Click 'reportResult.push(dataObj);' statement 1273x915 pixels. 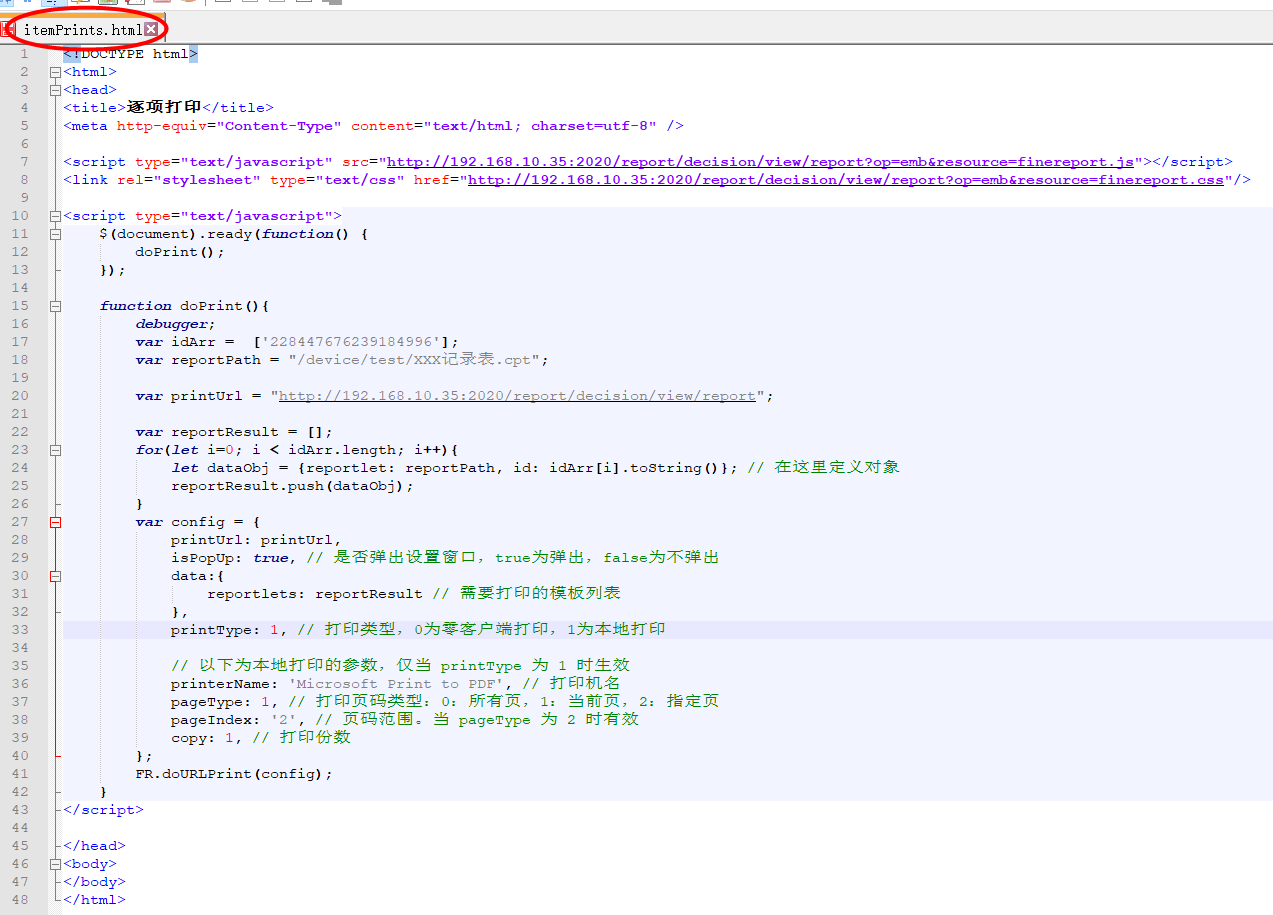coord(292,486)
